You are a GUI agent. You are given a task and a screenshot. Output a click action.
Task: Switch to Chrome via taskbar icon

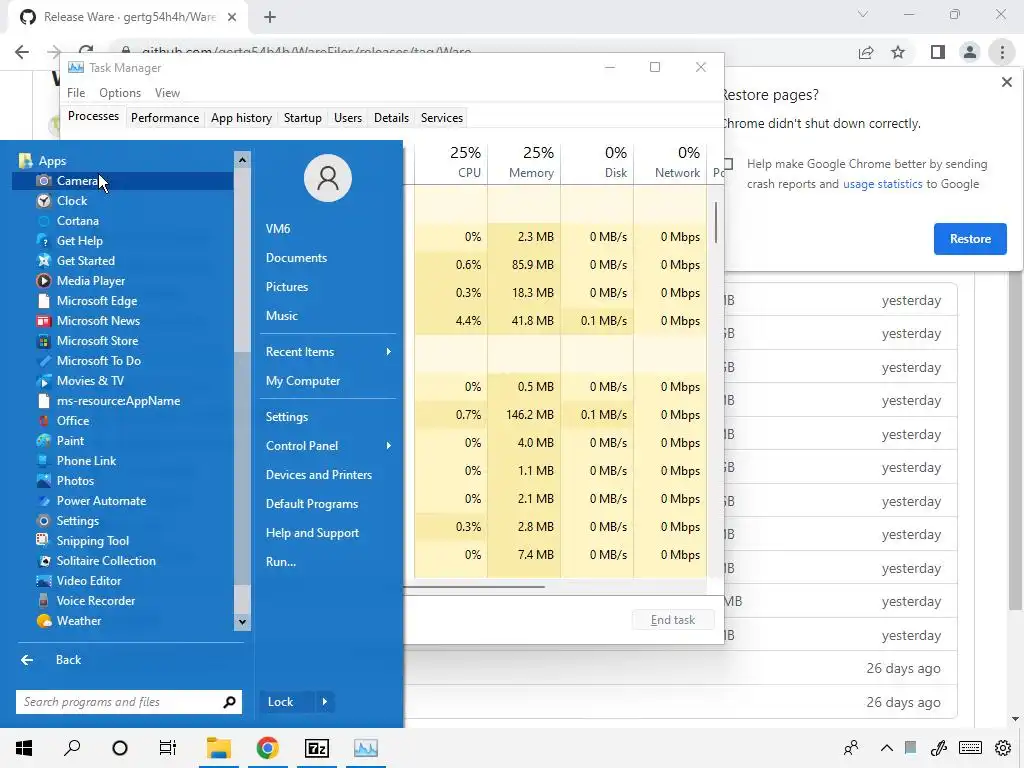(268, 748)
